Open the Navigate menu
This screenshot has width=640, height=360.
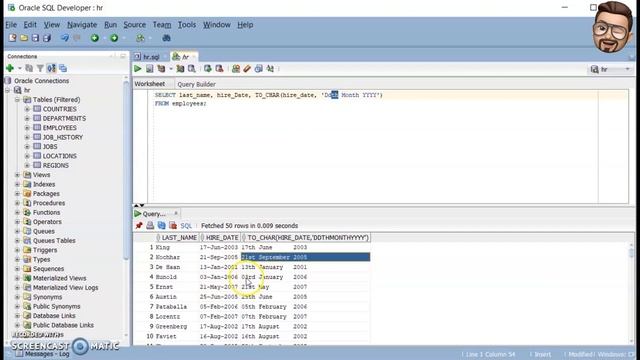(82, 25)
